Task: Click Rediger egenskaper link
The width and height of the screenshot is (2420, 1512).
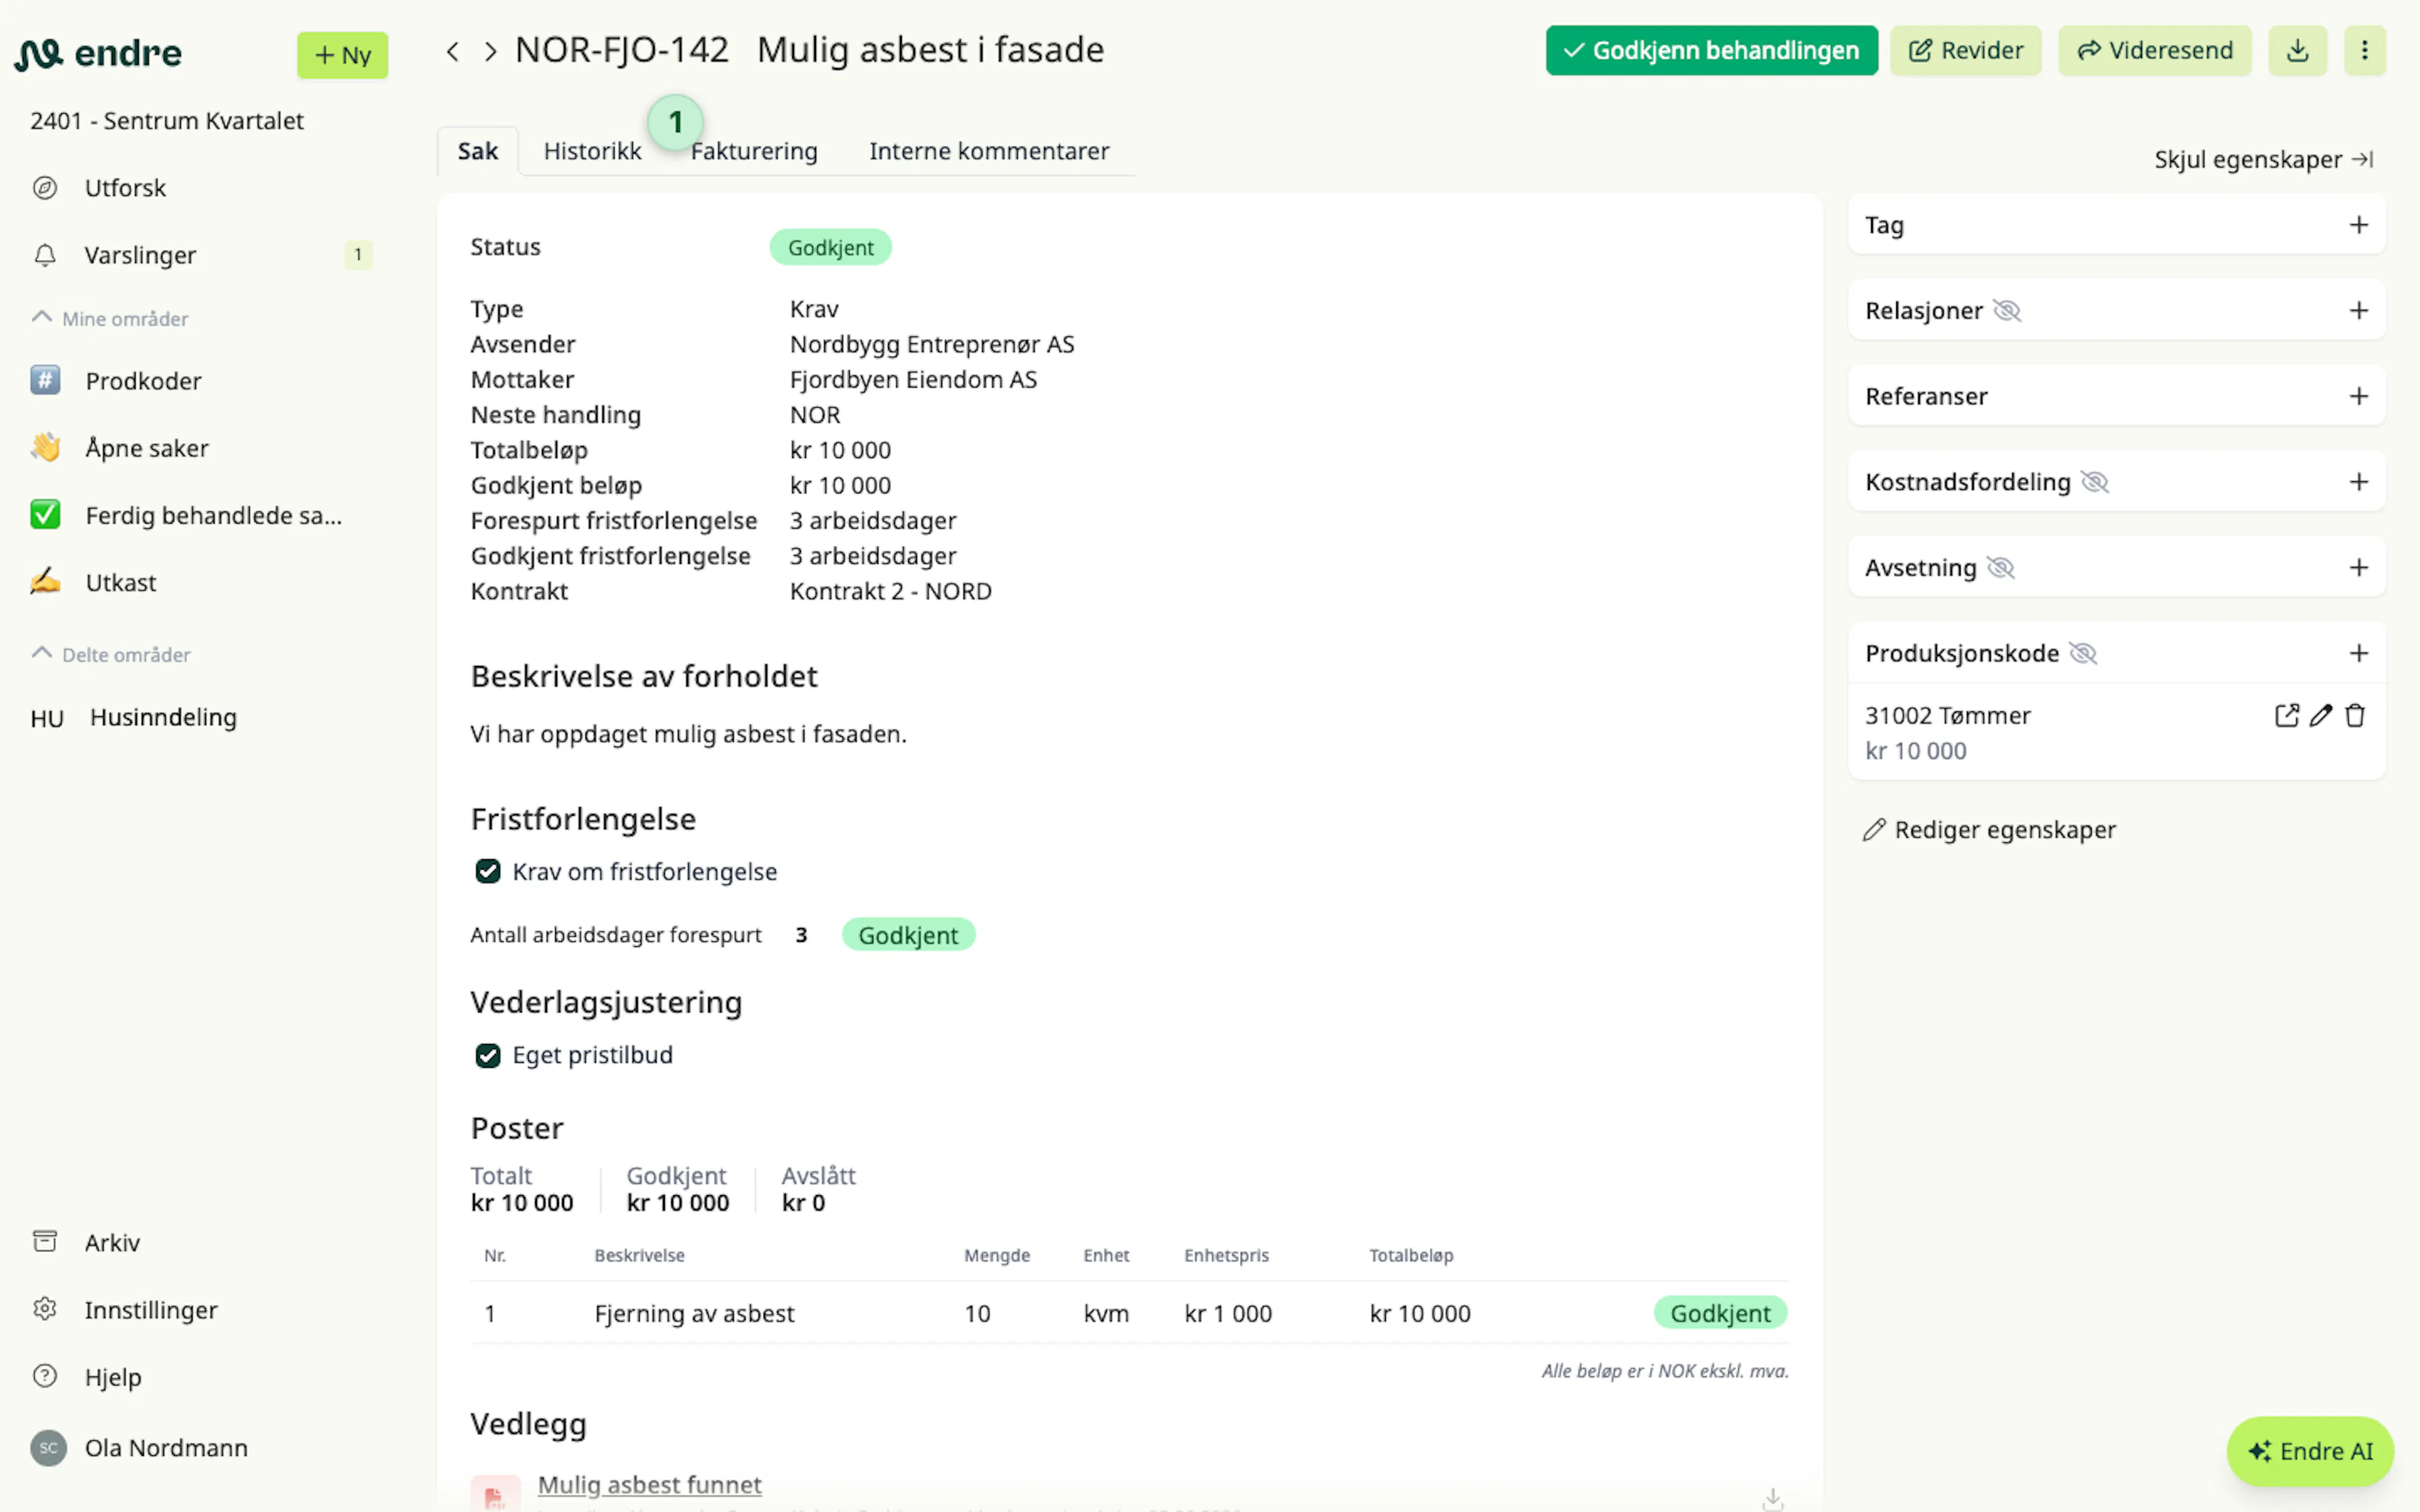Action: pyautogui.click(x=1989, y=830)
